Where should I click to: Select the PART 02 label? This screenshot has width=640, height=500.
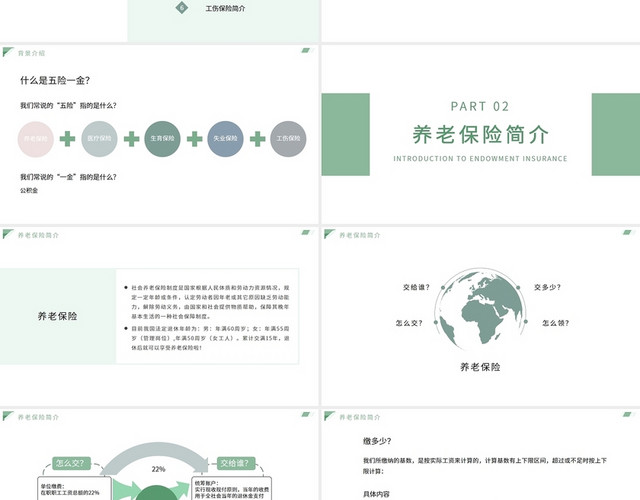tap(480, 107)
